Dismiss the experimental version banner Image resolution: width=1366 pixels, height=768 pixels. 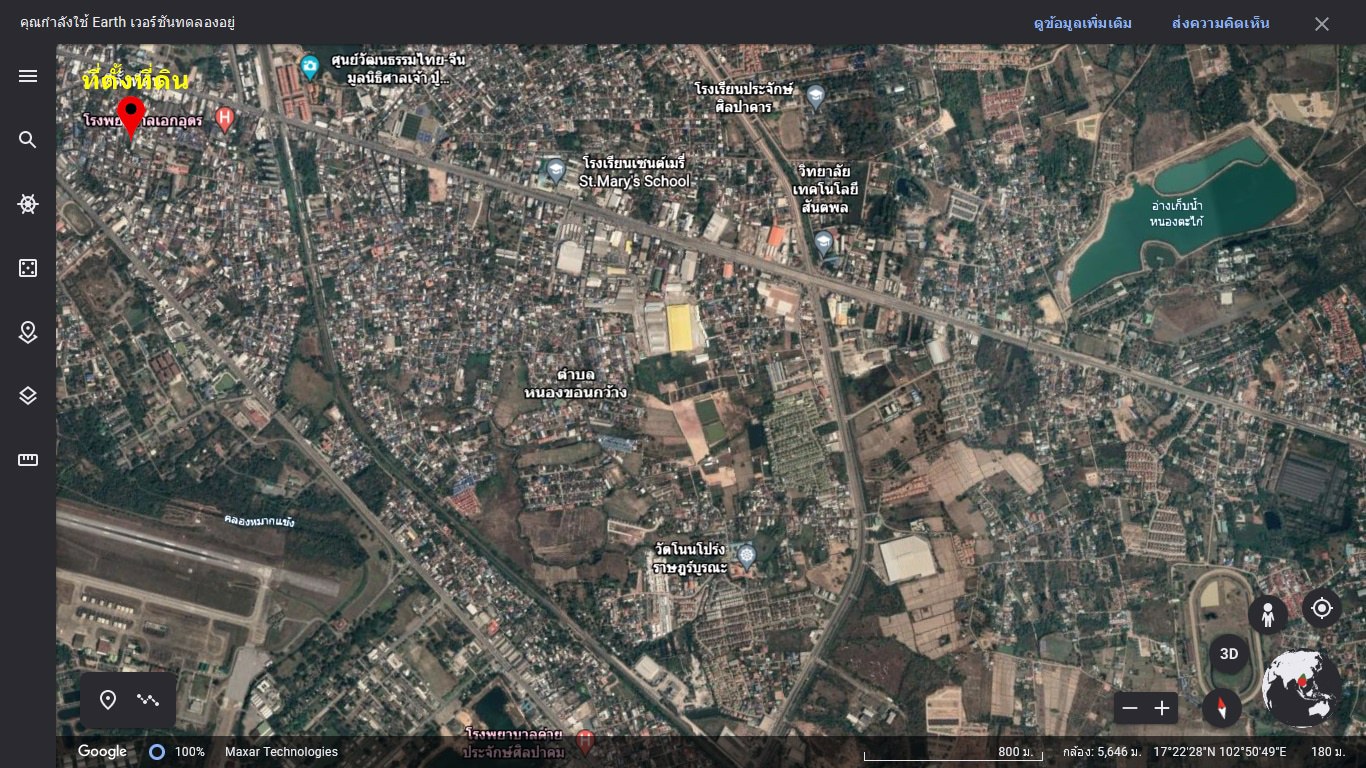[1322, 24]
